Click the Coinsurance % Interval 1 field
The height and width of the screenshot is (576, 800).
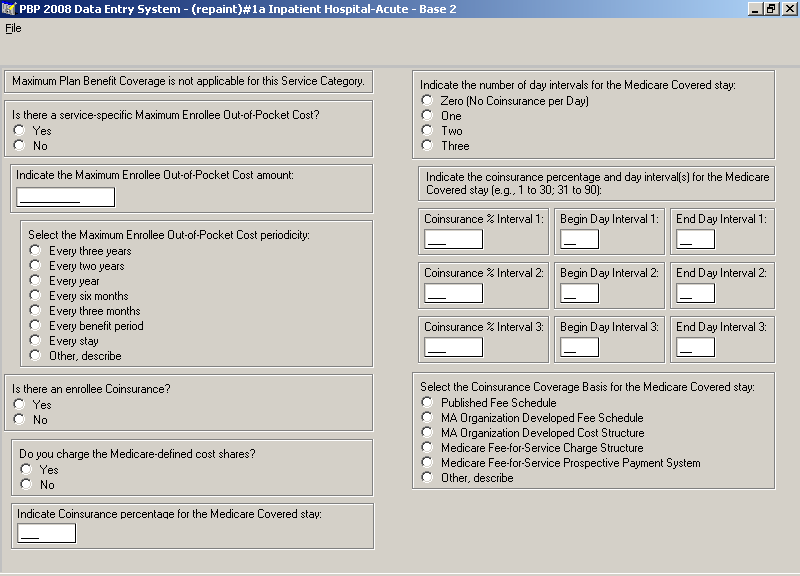[x=454, y=239]
